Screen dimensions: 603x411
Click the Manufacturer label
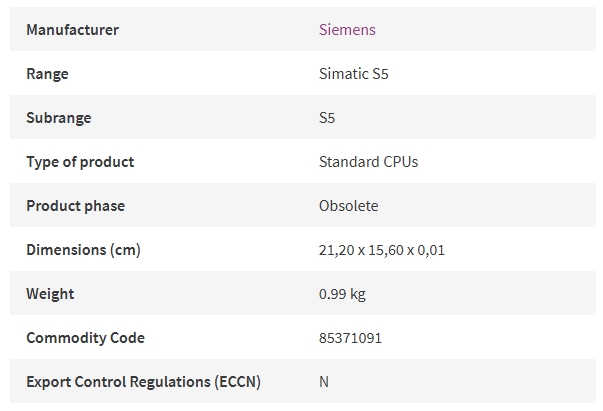[72, 30]
